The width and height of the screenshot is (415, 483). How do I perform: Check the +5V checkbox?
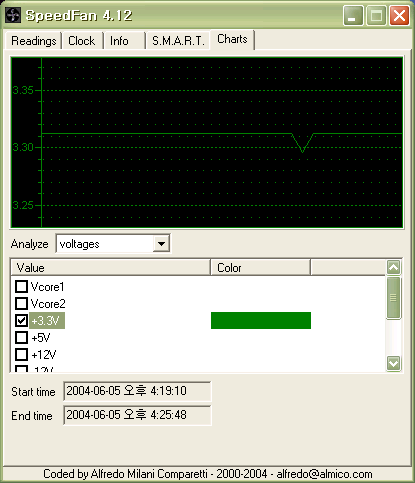21,337
